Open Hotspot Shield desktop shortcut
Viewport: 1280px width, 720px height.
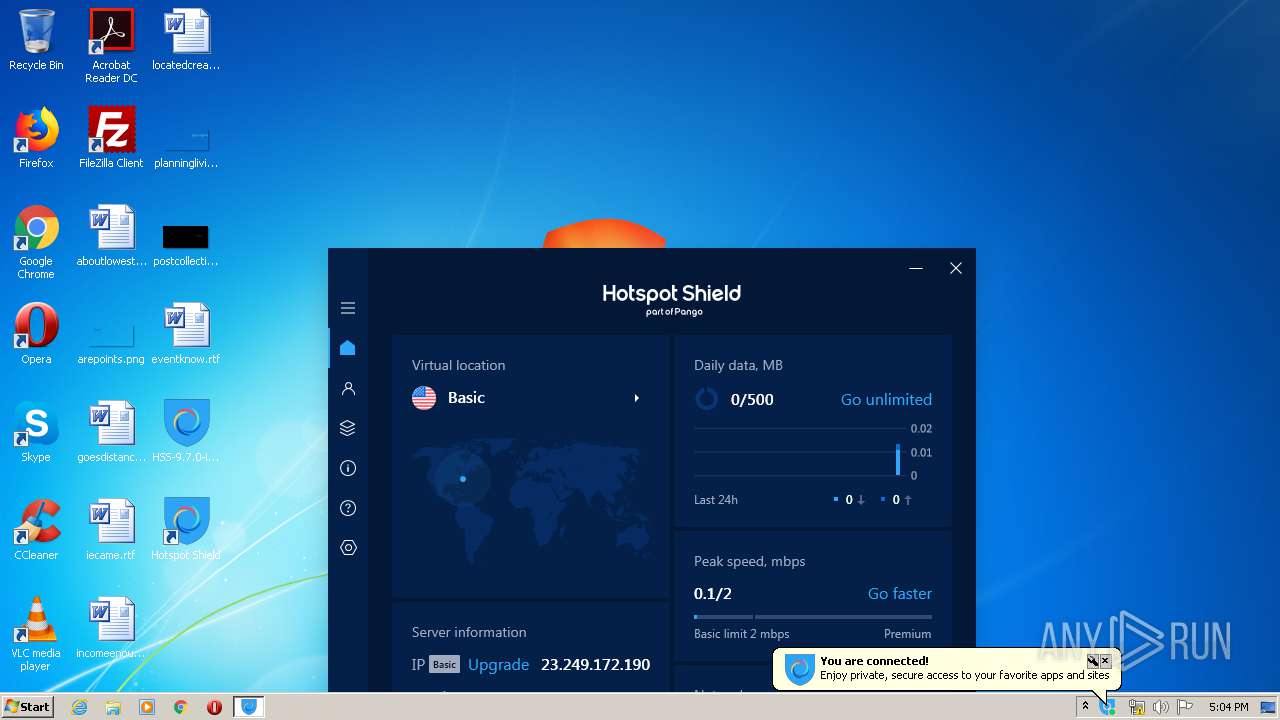click(186, 530)
